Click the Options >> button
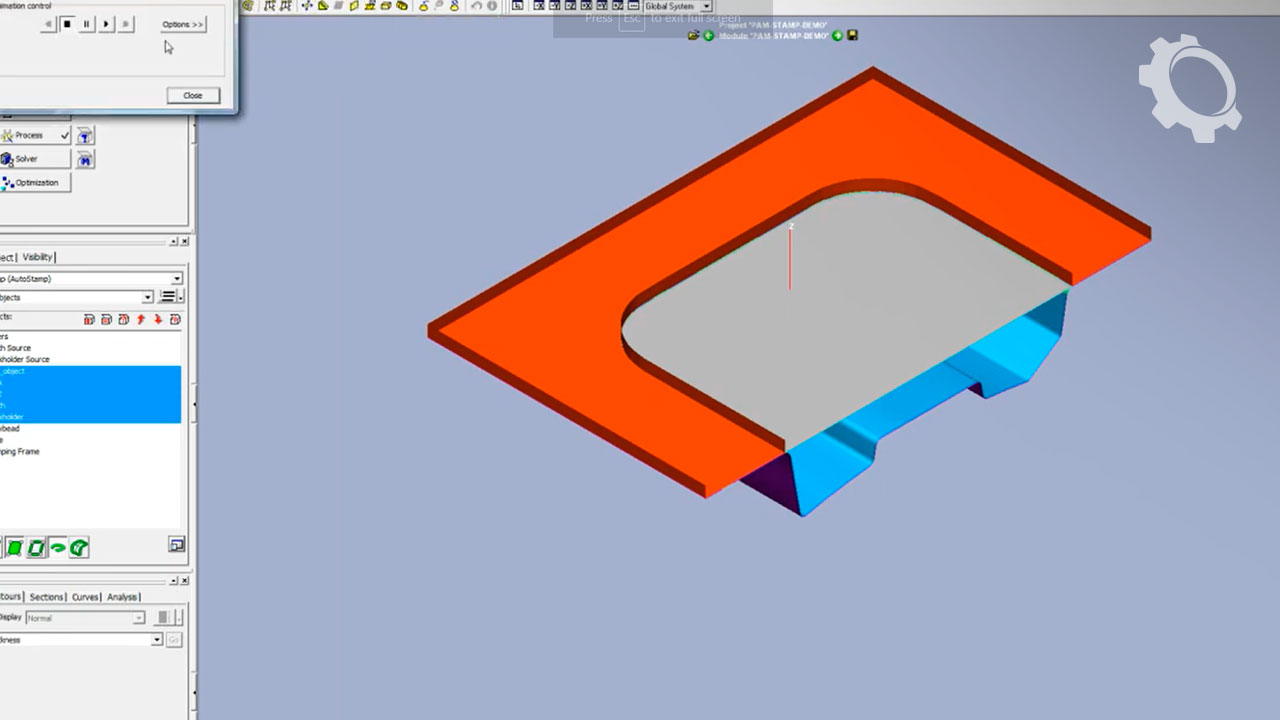Image resolution: width=1280 pixels, height=720 pixels. pyautogui.click(x=183, y=24)
